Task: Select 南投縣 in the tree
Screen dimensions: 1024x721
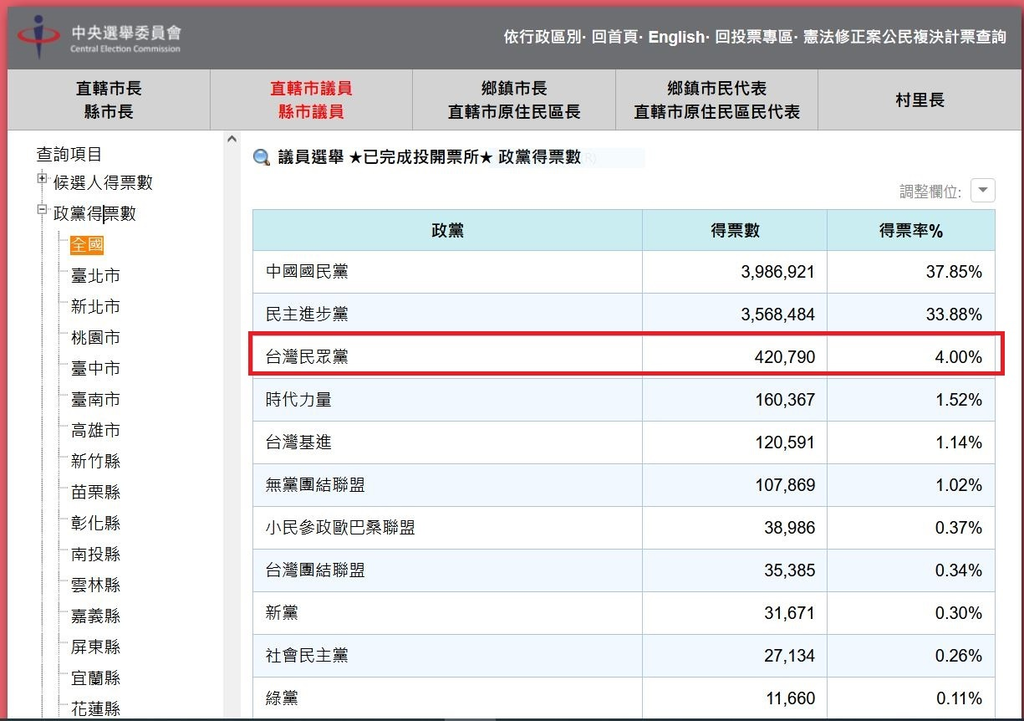Action: coord(95,554)
